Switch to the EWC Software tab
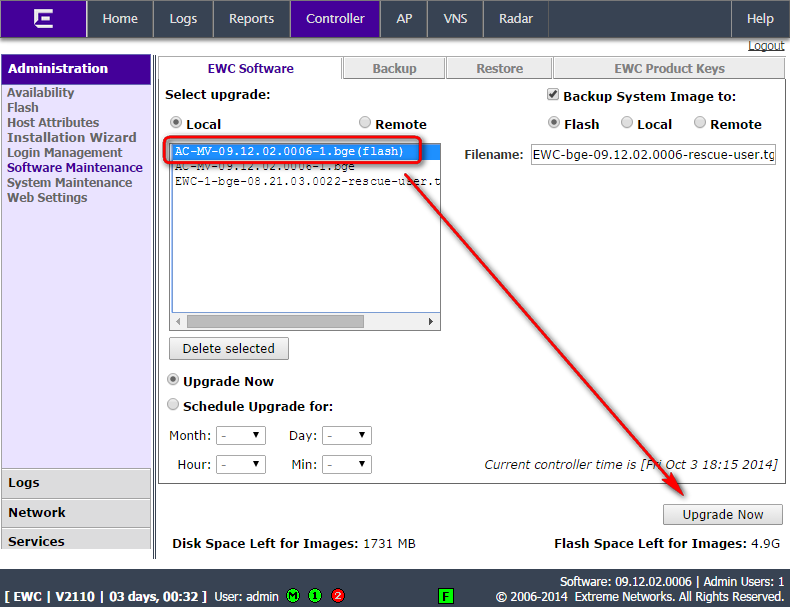Viewport: 790px width, 607px height. 250,69
